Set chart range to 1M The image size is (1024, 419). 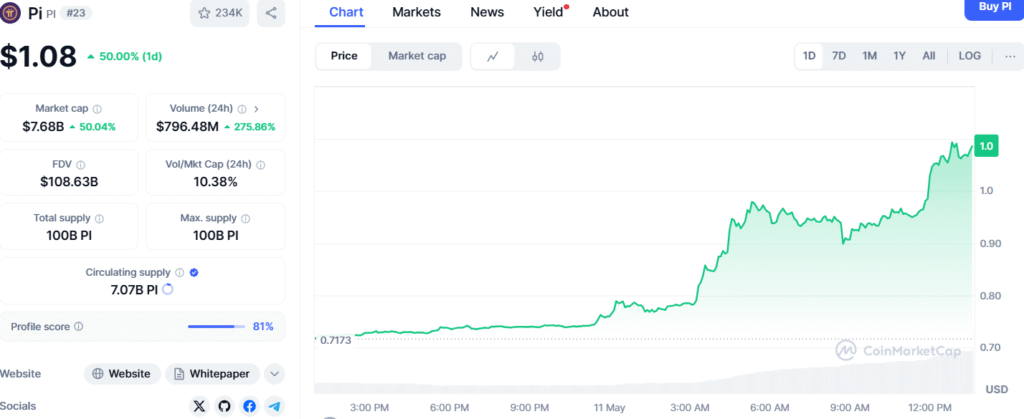(869, 56)
